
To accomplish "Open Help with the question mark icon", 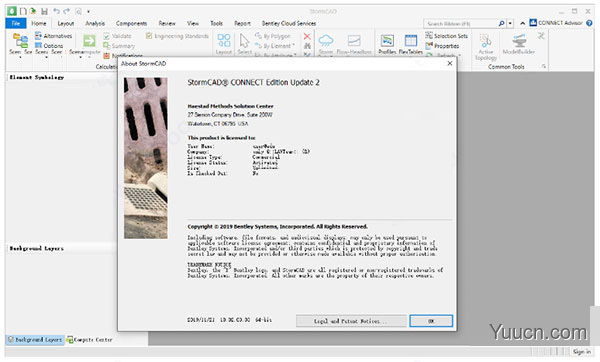I will 589,23.
